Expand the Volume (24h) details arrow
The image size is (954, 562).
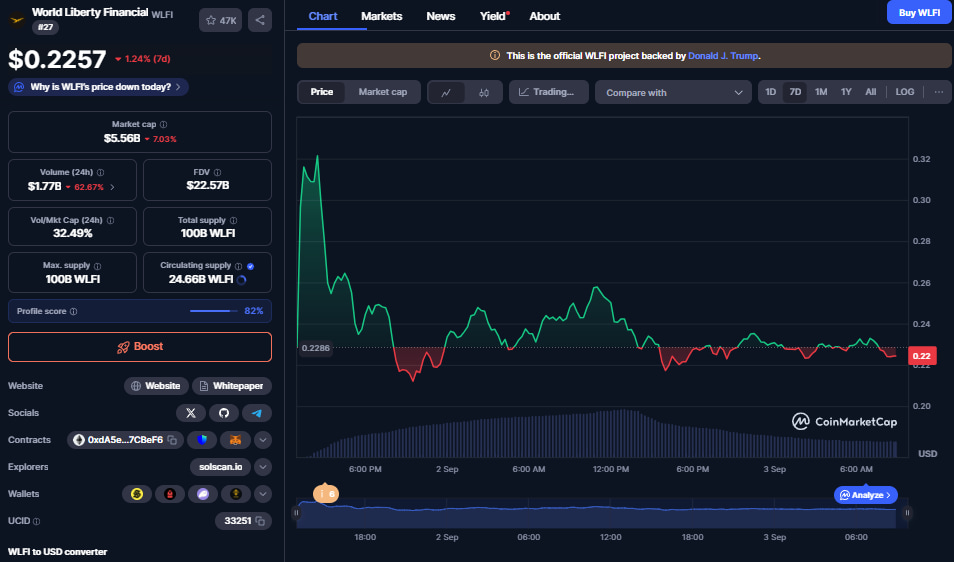(x=112, y=187)
